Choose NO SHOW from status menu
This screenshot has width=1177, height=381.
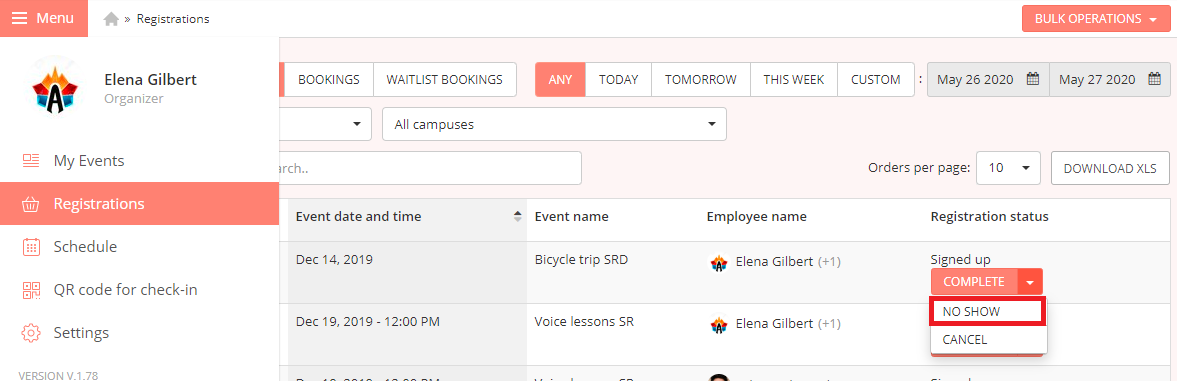tap(988, 311)
